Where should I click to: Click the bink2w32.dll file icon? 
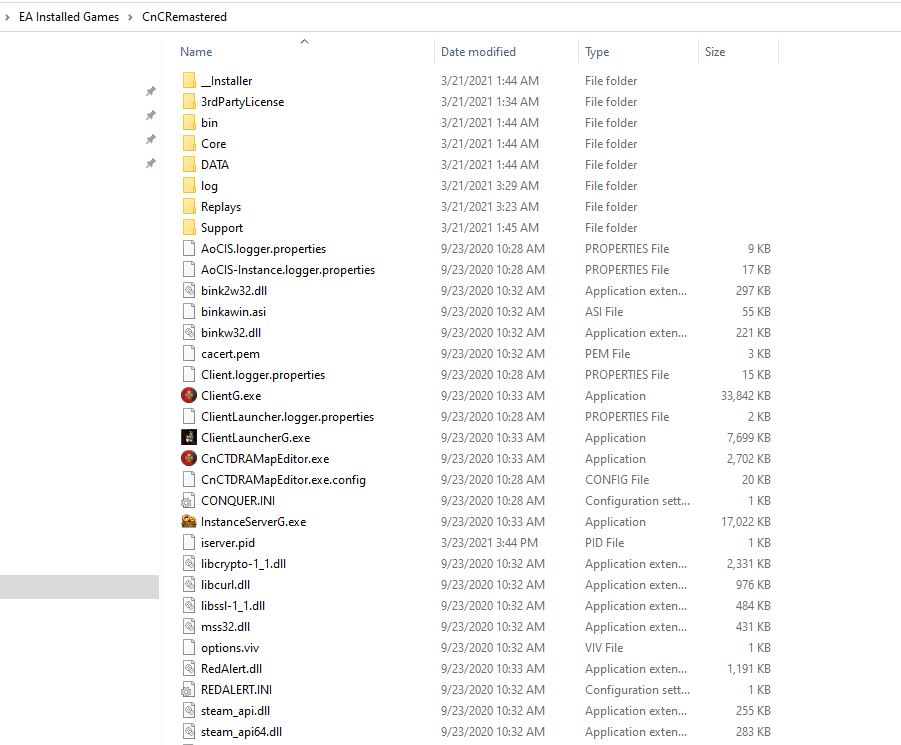click(x=189, y=291)
